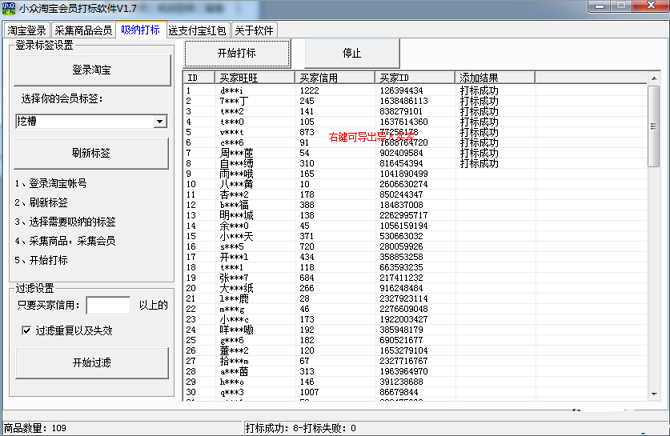The width and height of the screenshot is (670, 436).
Task: Select row with buyer ID 2606630274
Action: point(415,184)
